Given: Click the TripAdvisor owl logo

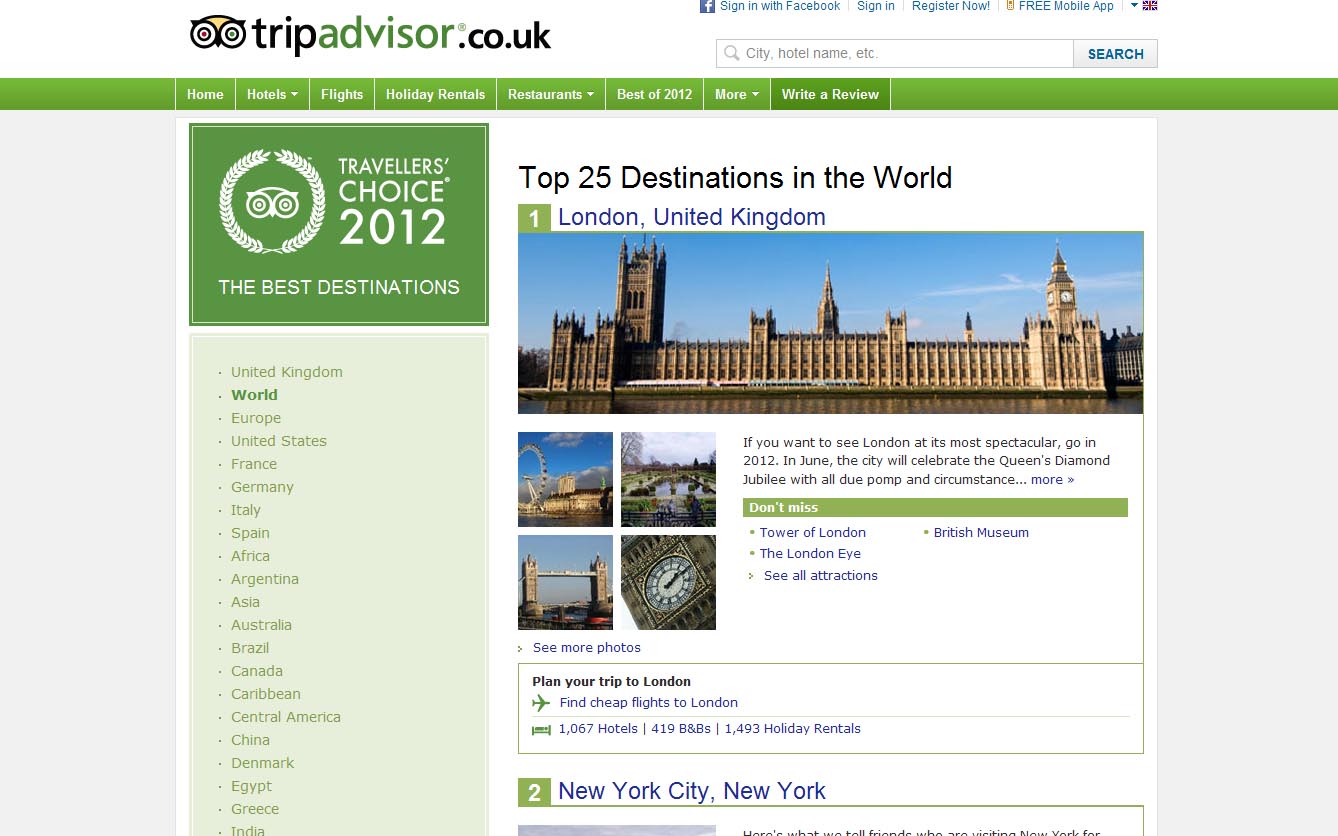Looking at the screenshot, I should click(x=217, y=33).
